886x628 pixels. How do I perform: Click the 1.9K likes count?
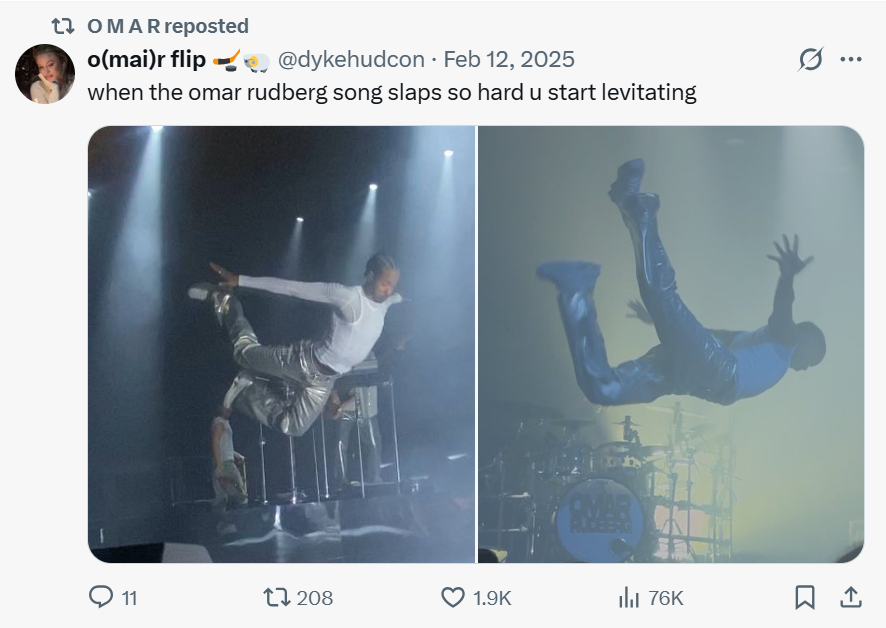click(492, 598)
